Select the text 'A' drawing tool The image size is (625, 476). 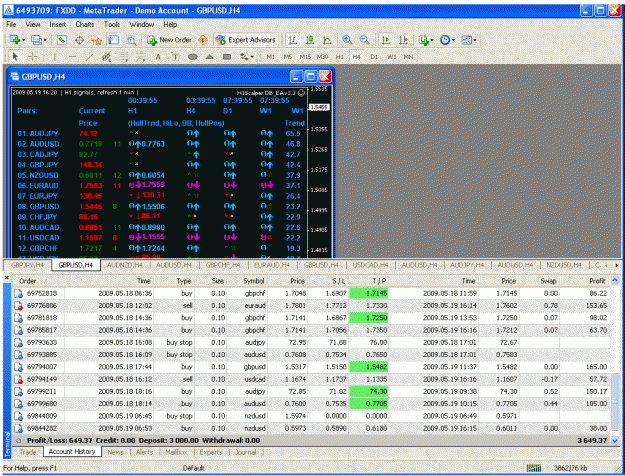point(158,57)
